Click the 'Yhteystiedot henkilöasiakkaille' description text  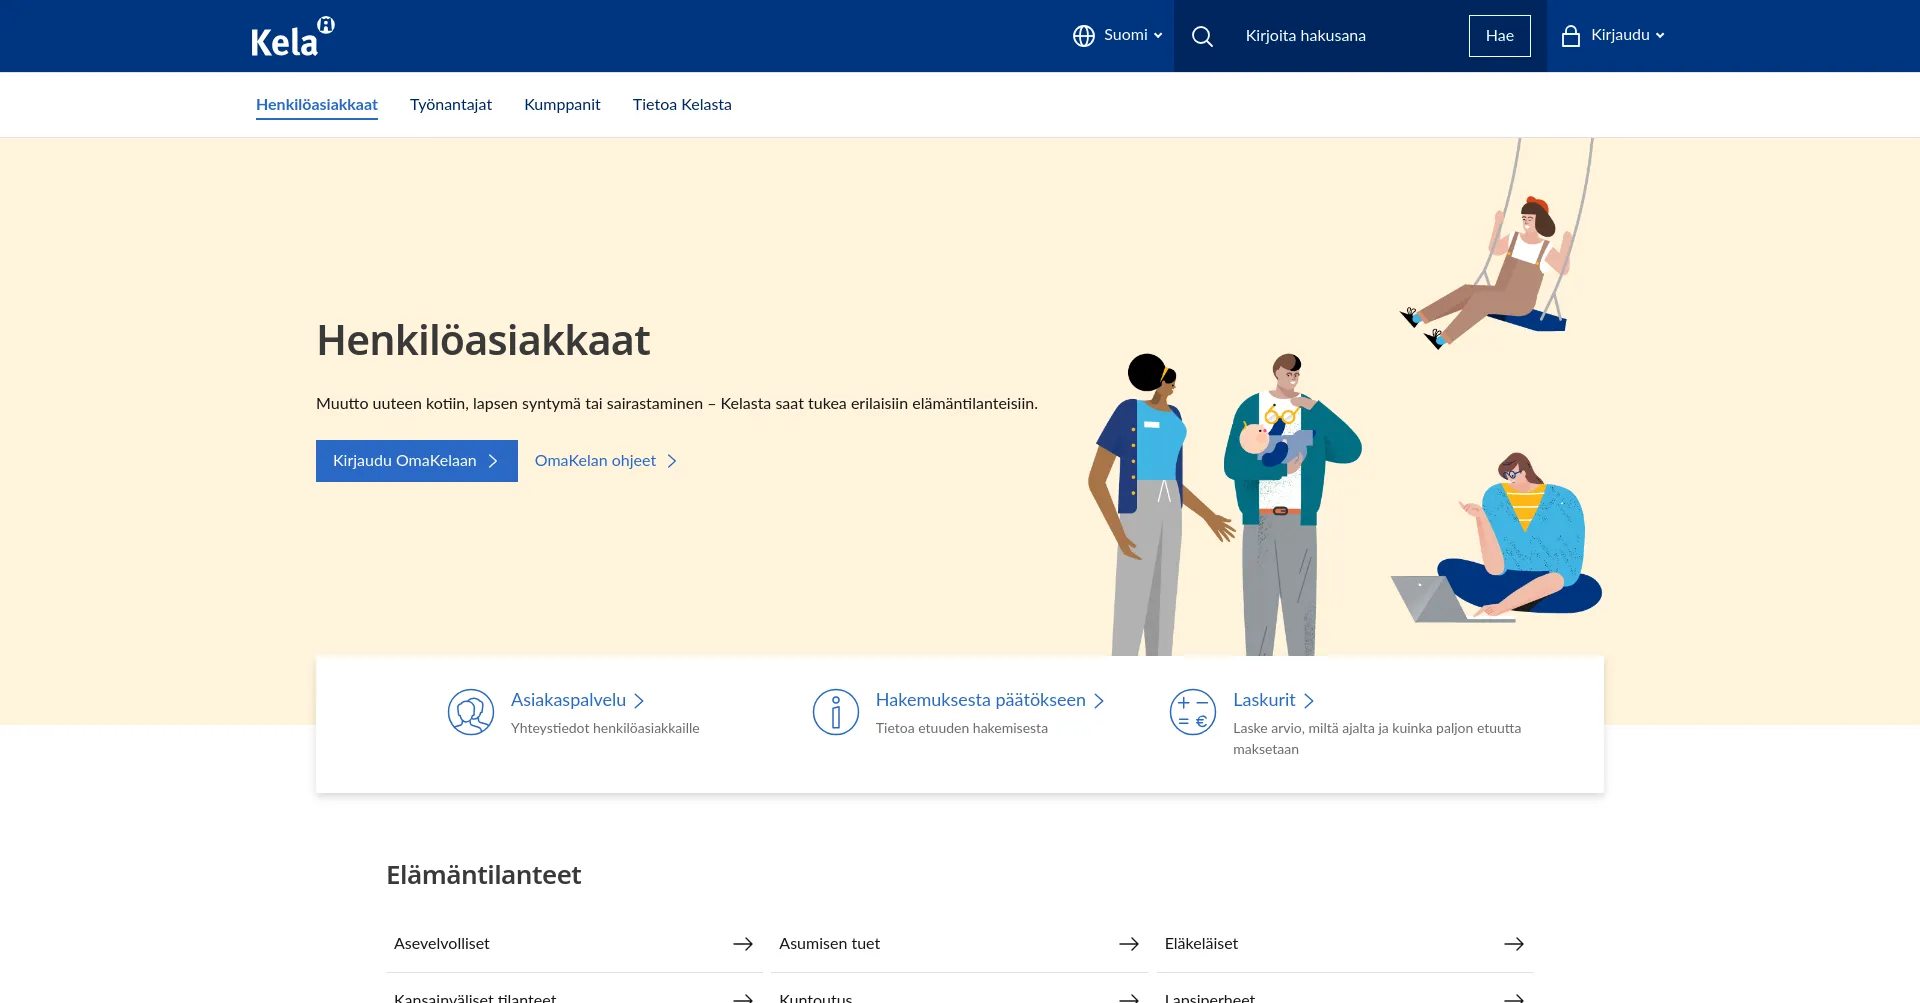(x=605, y=728)
